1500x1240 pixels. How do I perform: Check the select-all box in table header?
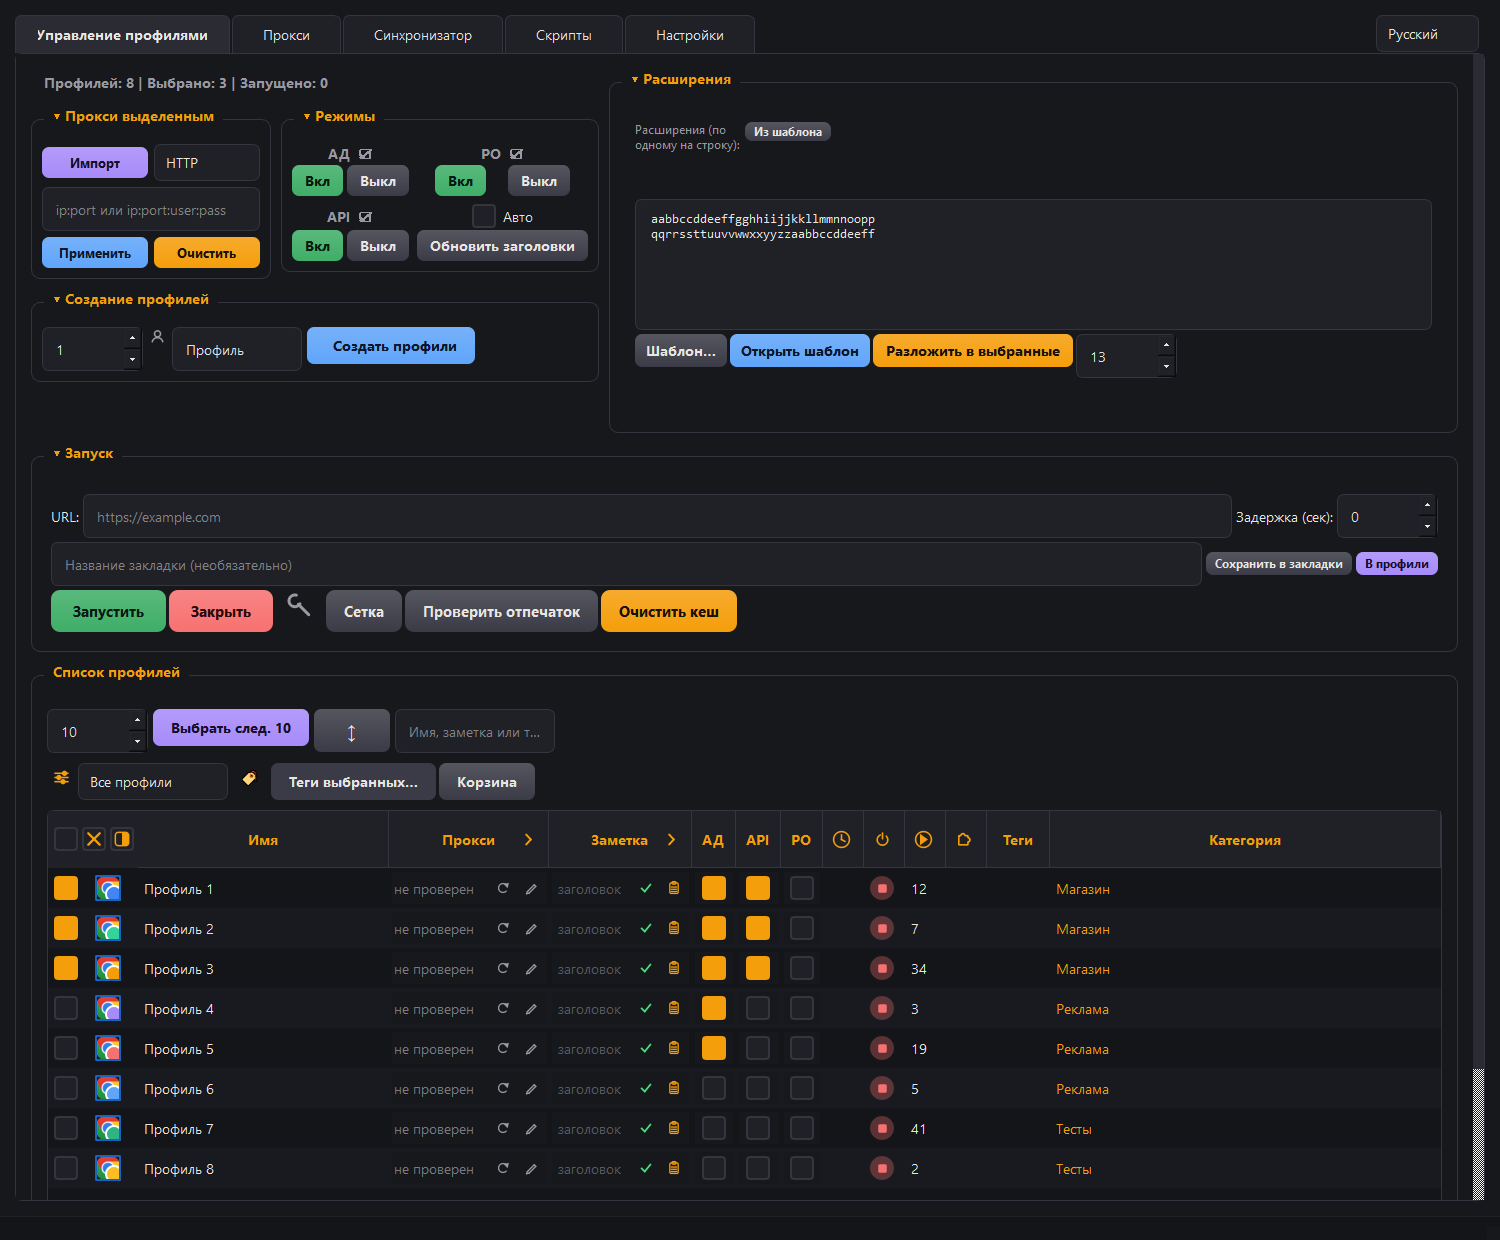66,839
